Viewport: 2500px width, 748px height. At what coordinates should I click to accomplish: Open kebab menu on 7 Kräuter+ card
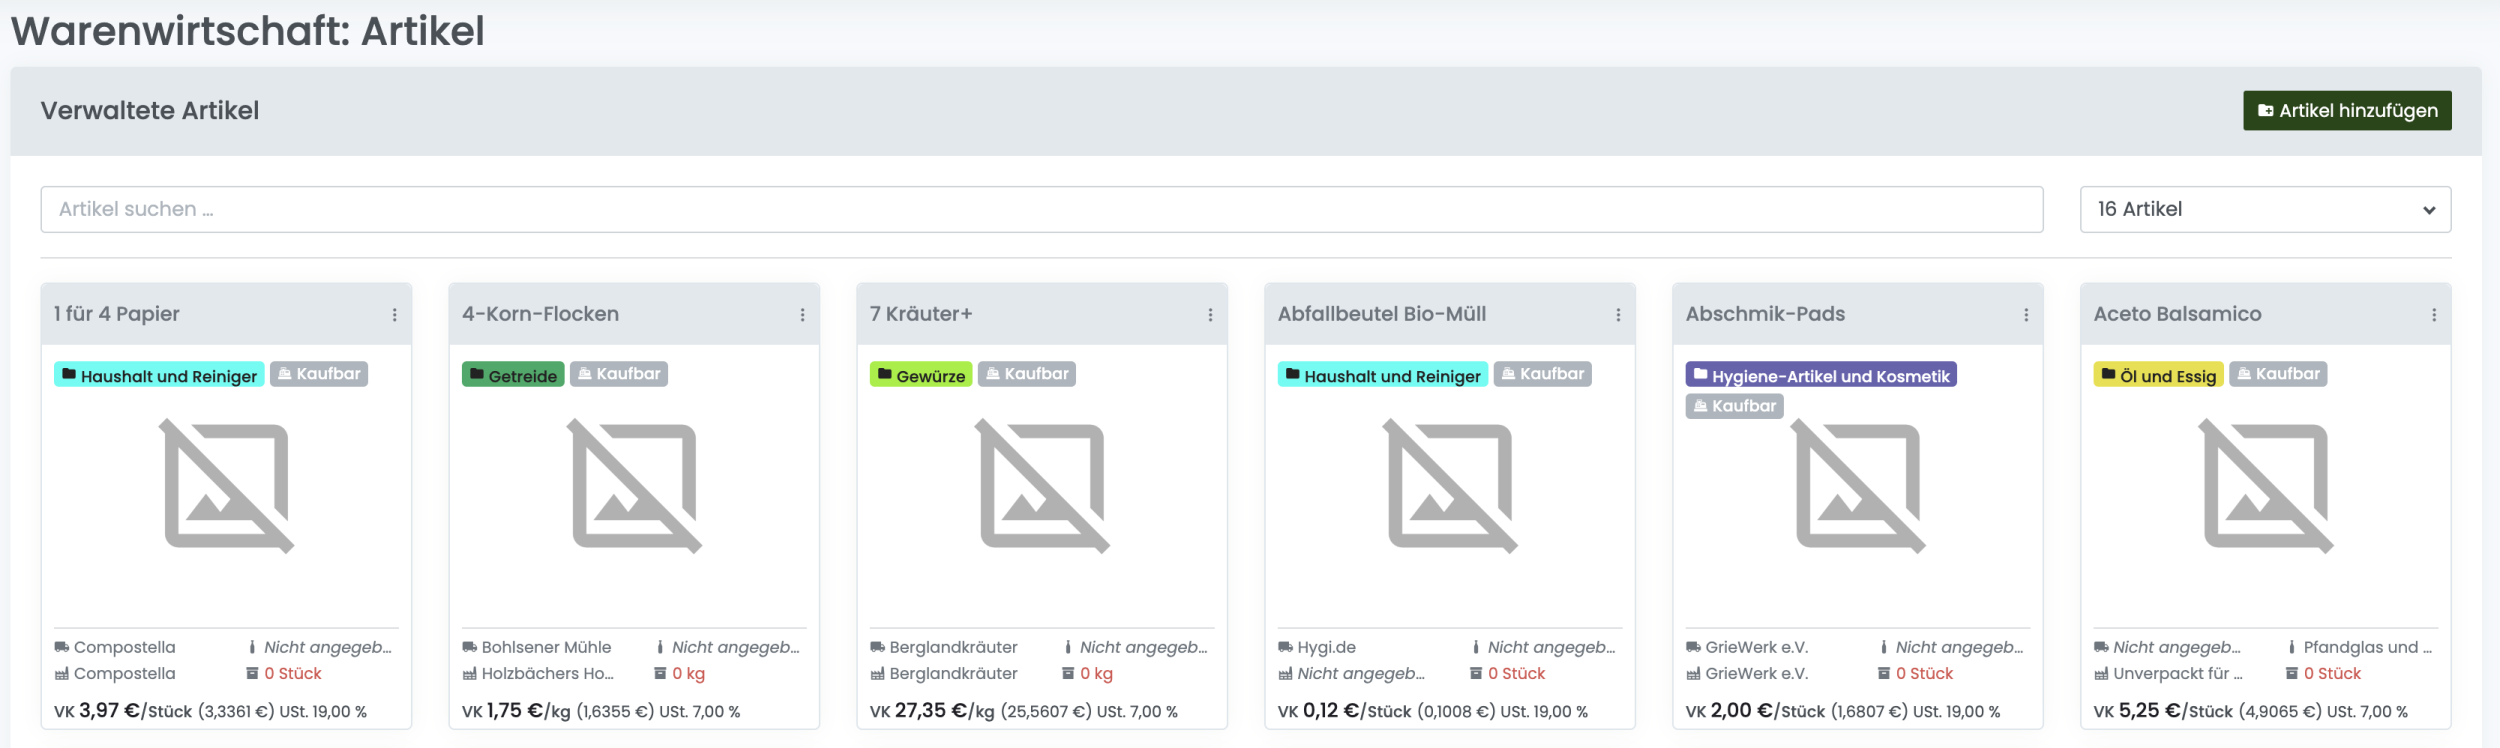pyautogui.click(x=1210, y=315)
